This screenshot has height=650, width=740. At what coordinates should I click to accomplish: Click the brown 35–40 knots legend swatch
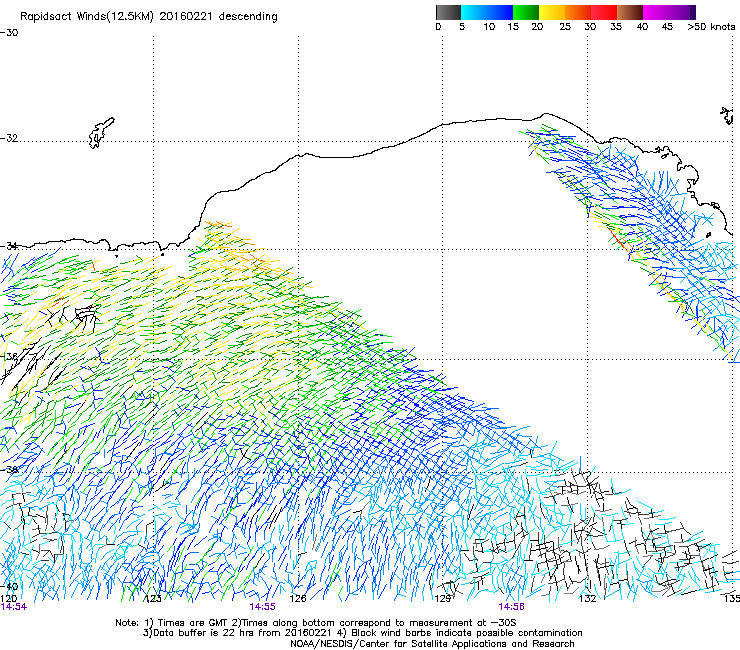coord(630,12)
